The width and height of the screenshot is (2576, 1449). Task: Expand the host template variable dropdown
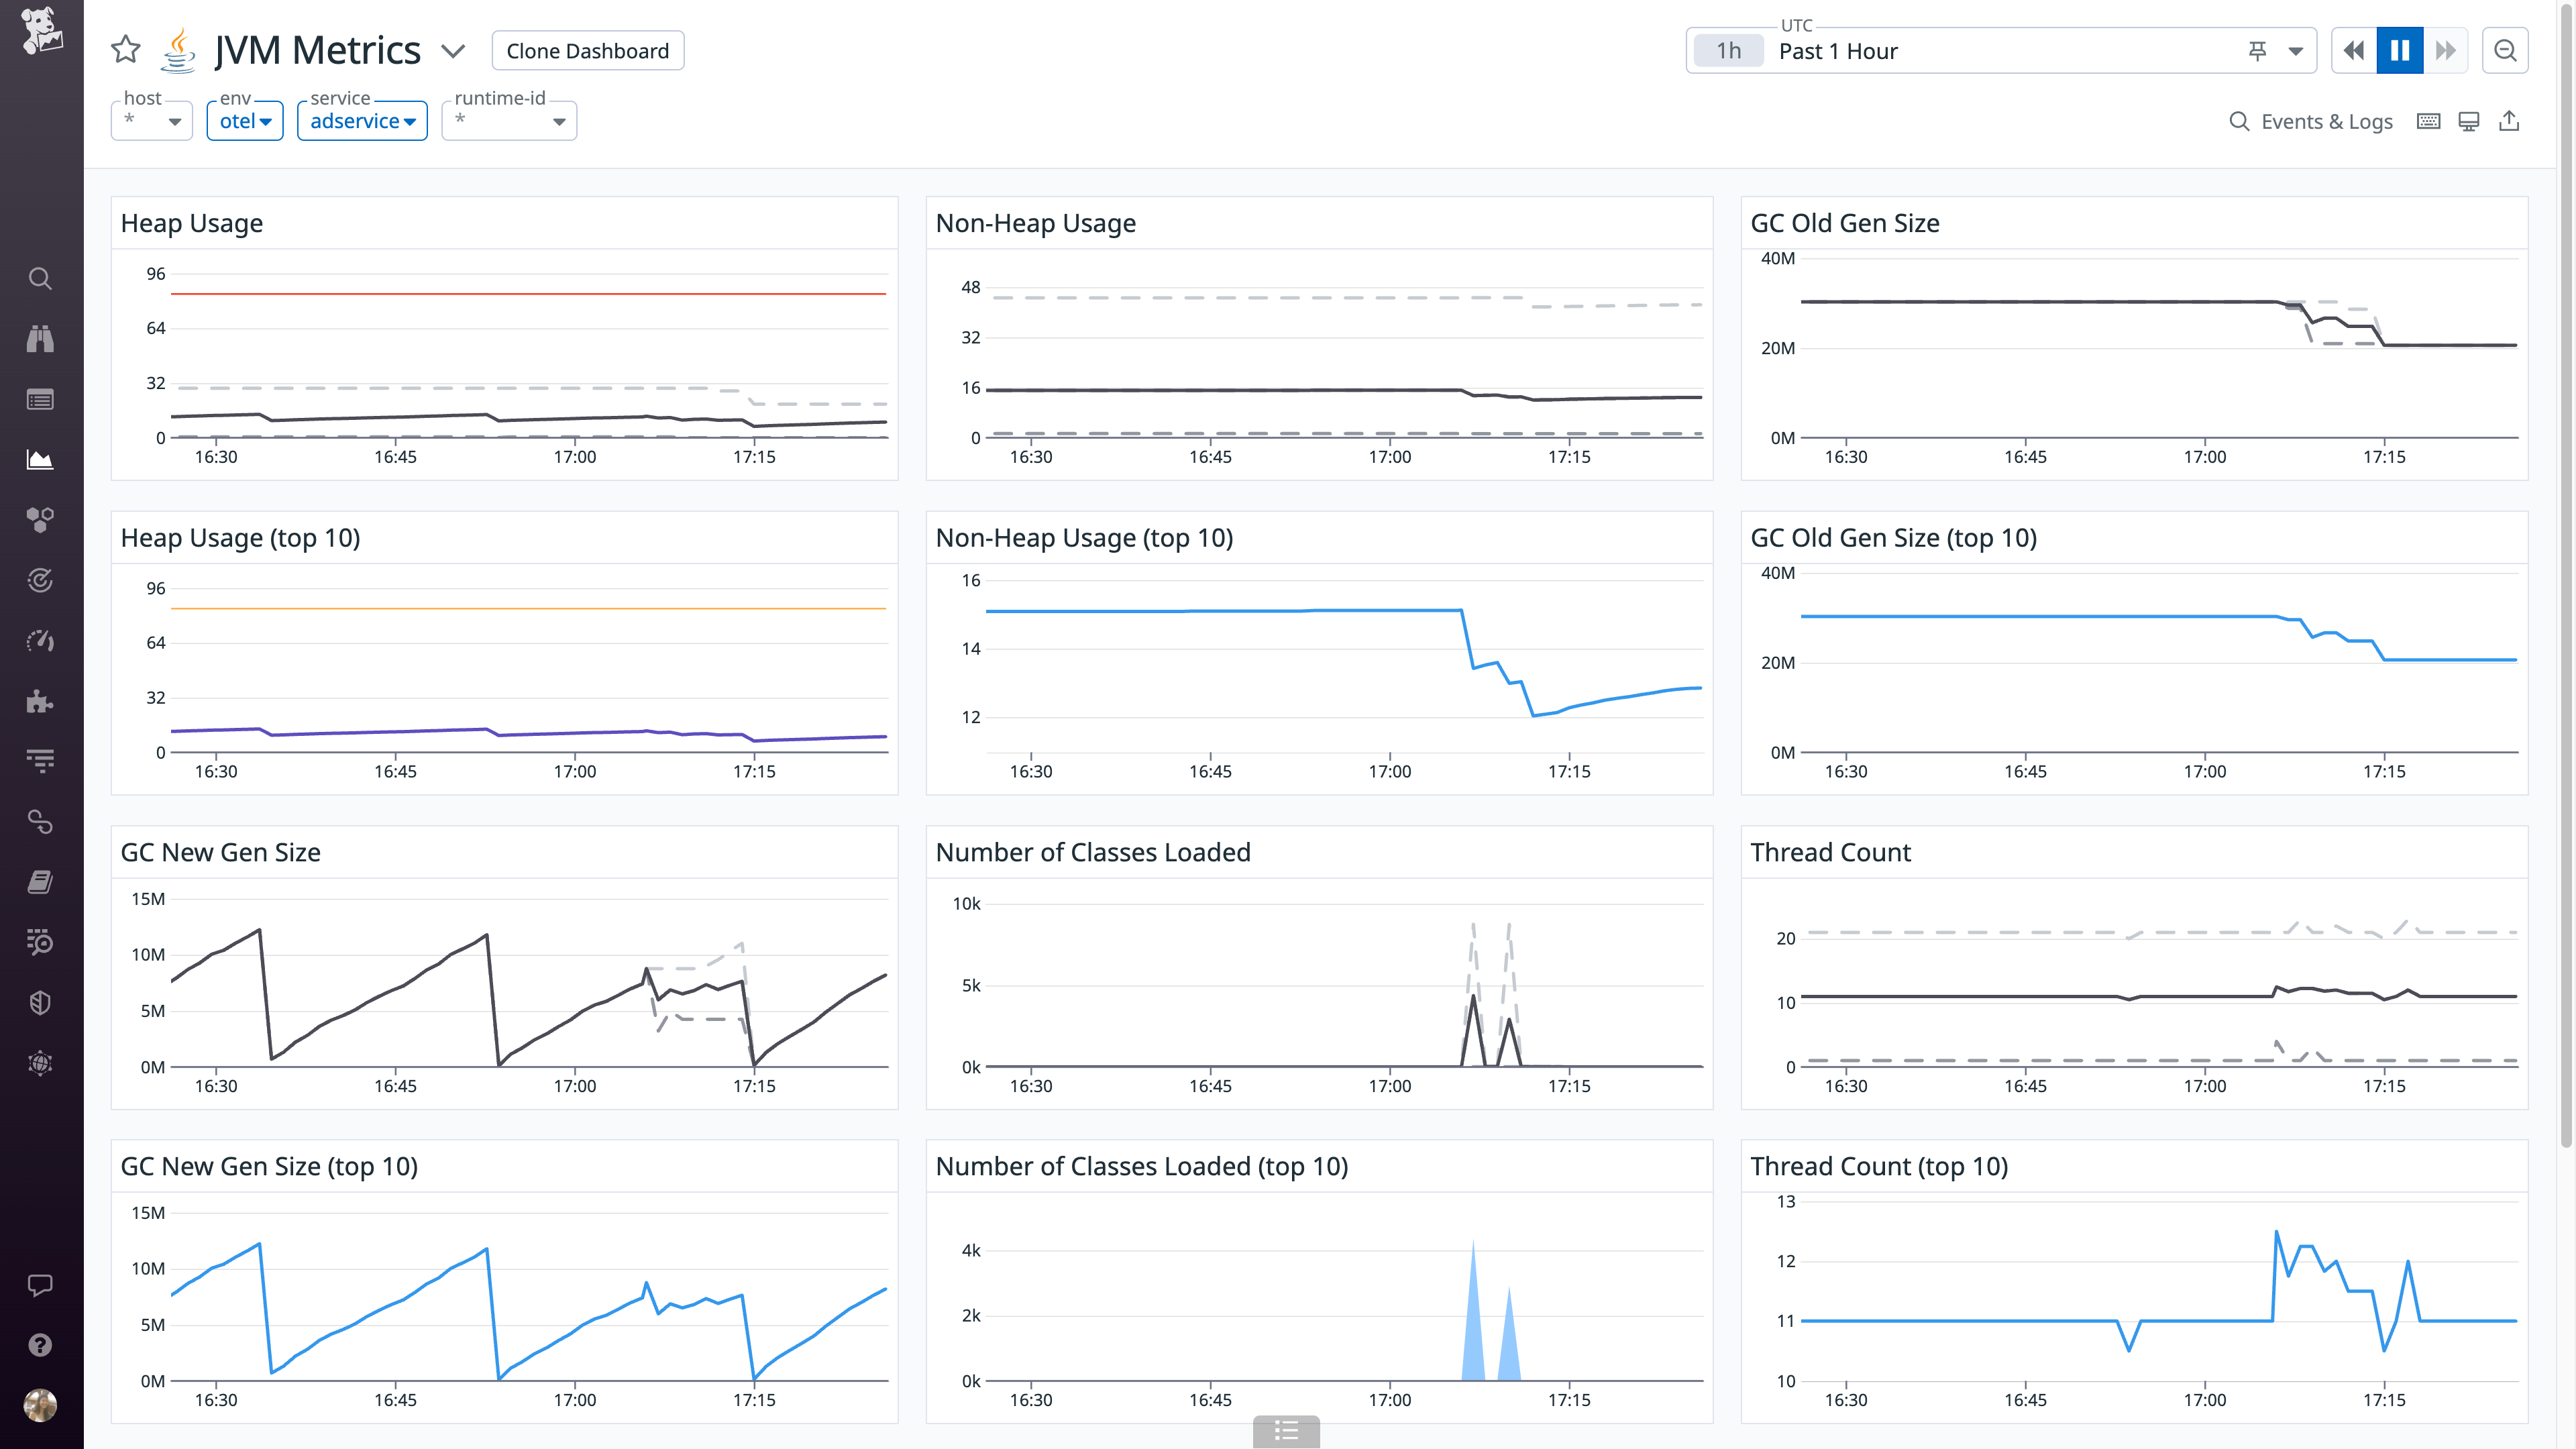[151, 120]
